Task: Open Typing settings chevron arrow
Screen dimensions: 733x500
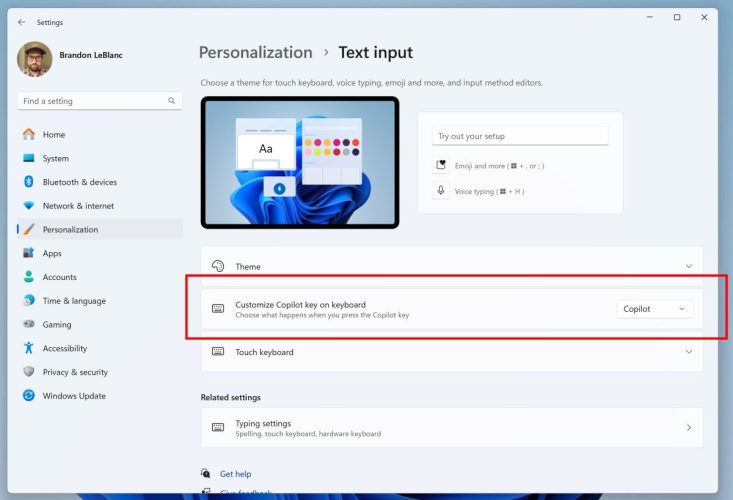Action: pyautogui.click(x=689, y=428)
